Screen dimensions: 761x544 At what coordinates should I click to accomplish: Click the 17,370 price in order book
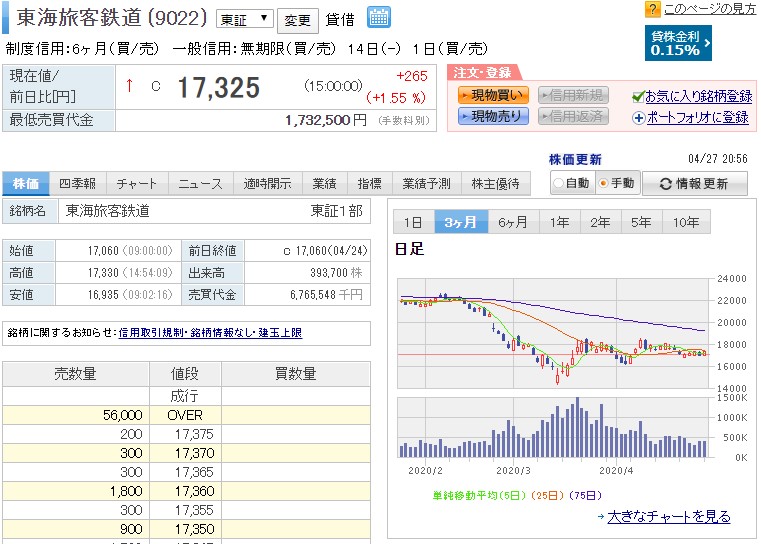click(194, 453)
